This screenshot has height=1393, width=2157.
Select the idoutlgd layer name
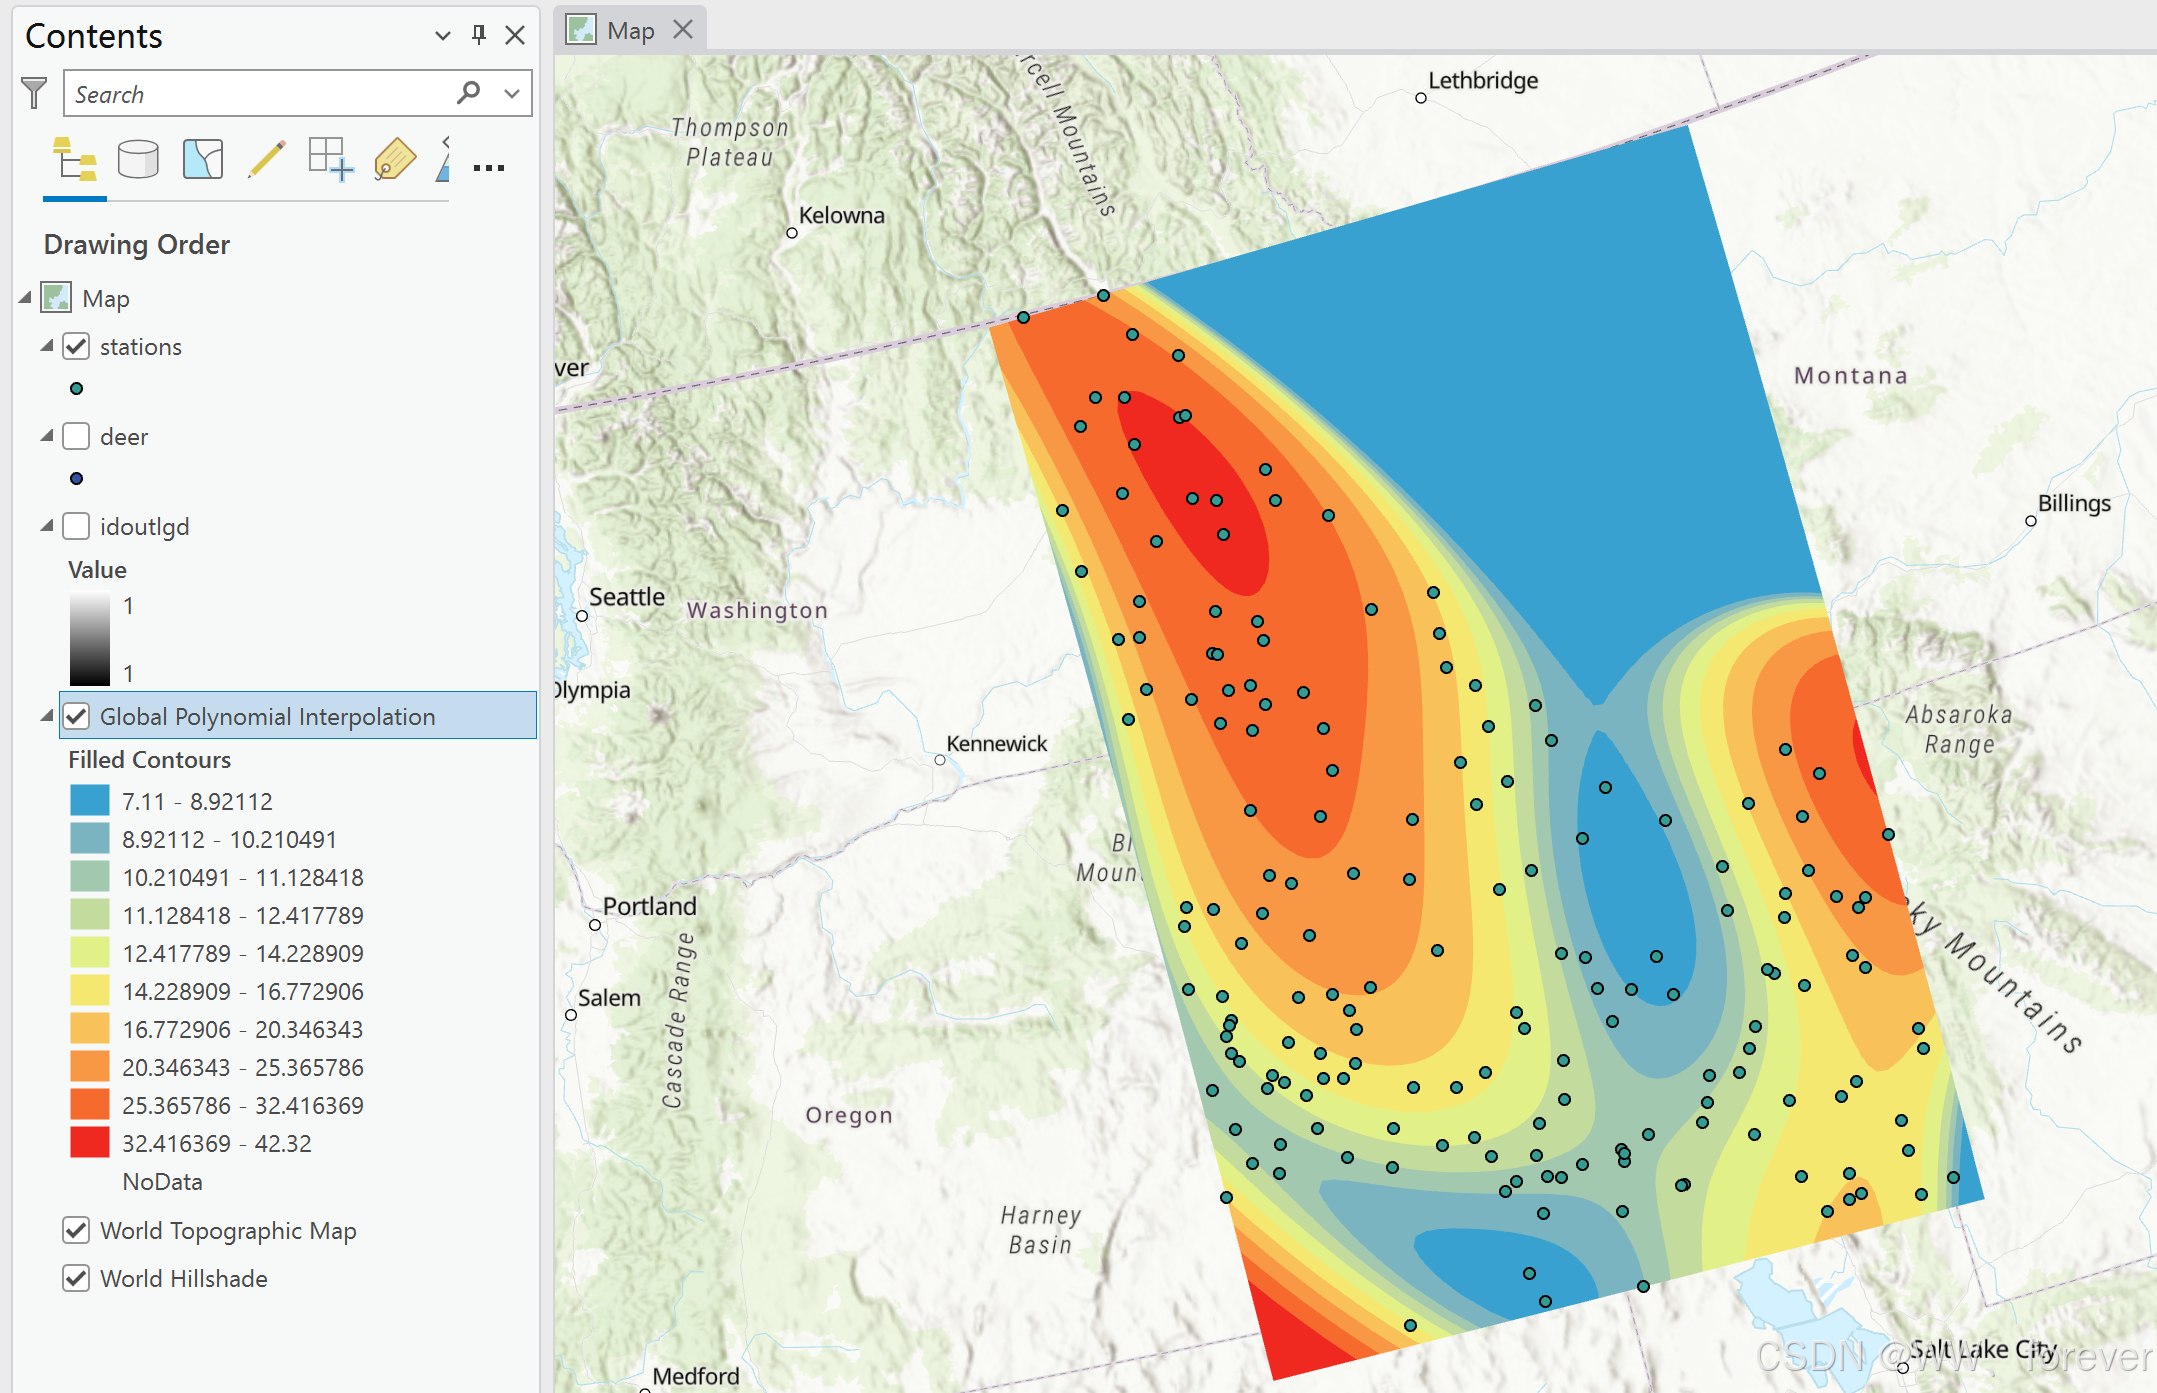click(x=144, y=527)
